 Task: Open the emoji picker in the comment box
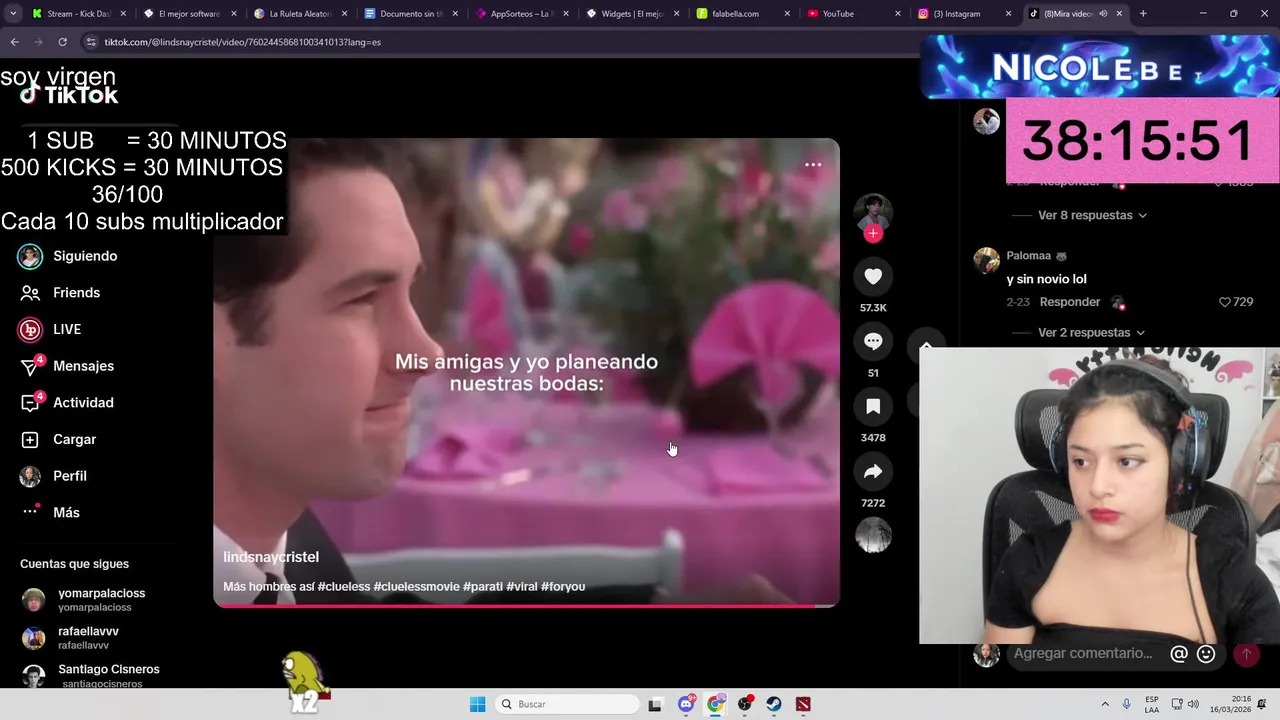coord(1206,654)
